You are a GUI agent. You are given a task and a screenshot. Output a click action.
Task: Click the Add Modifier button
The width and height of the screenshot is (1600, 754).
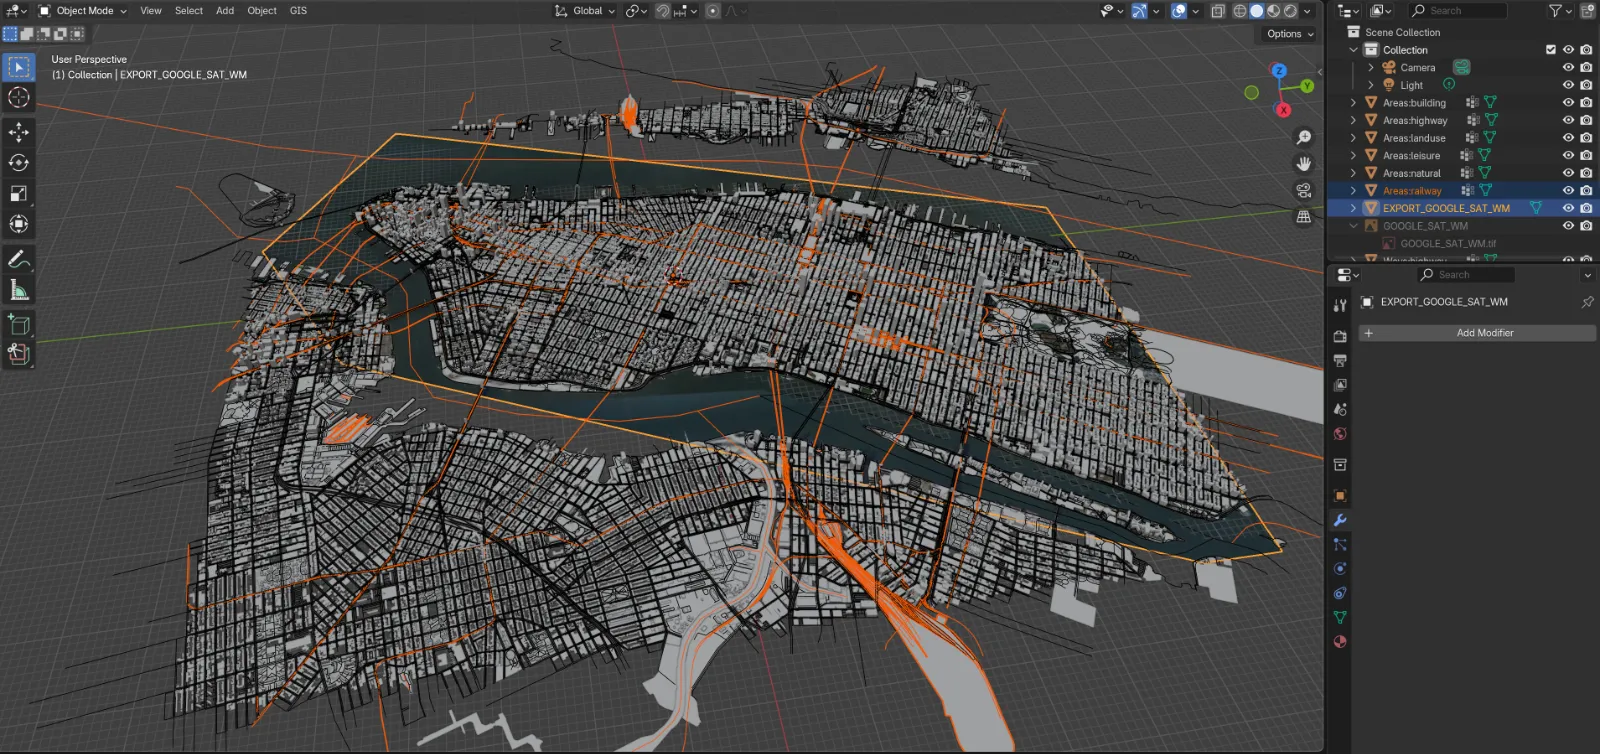point(1476,332)
